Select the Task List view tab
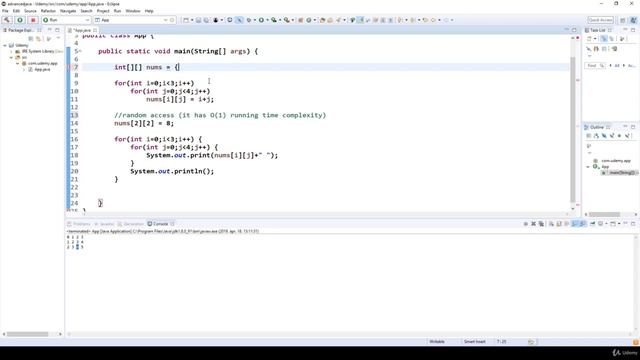Image resolution: width=640 pixels, height=360 pixels. click(x=597, y=30)
